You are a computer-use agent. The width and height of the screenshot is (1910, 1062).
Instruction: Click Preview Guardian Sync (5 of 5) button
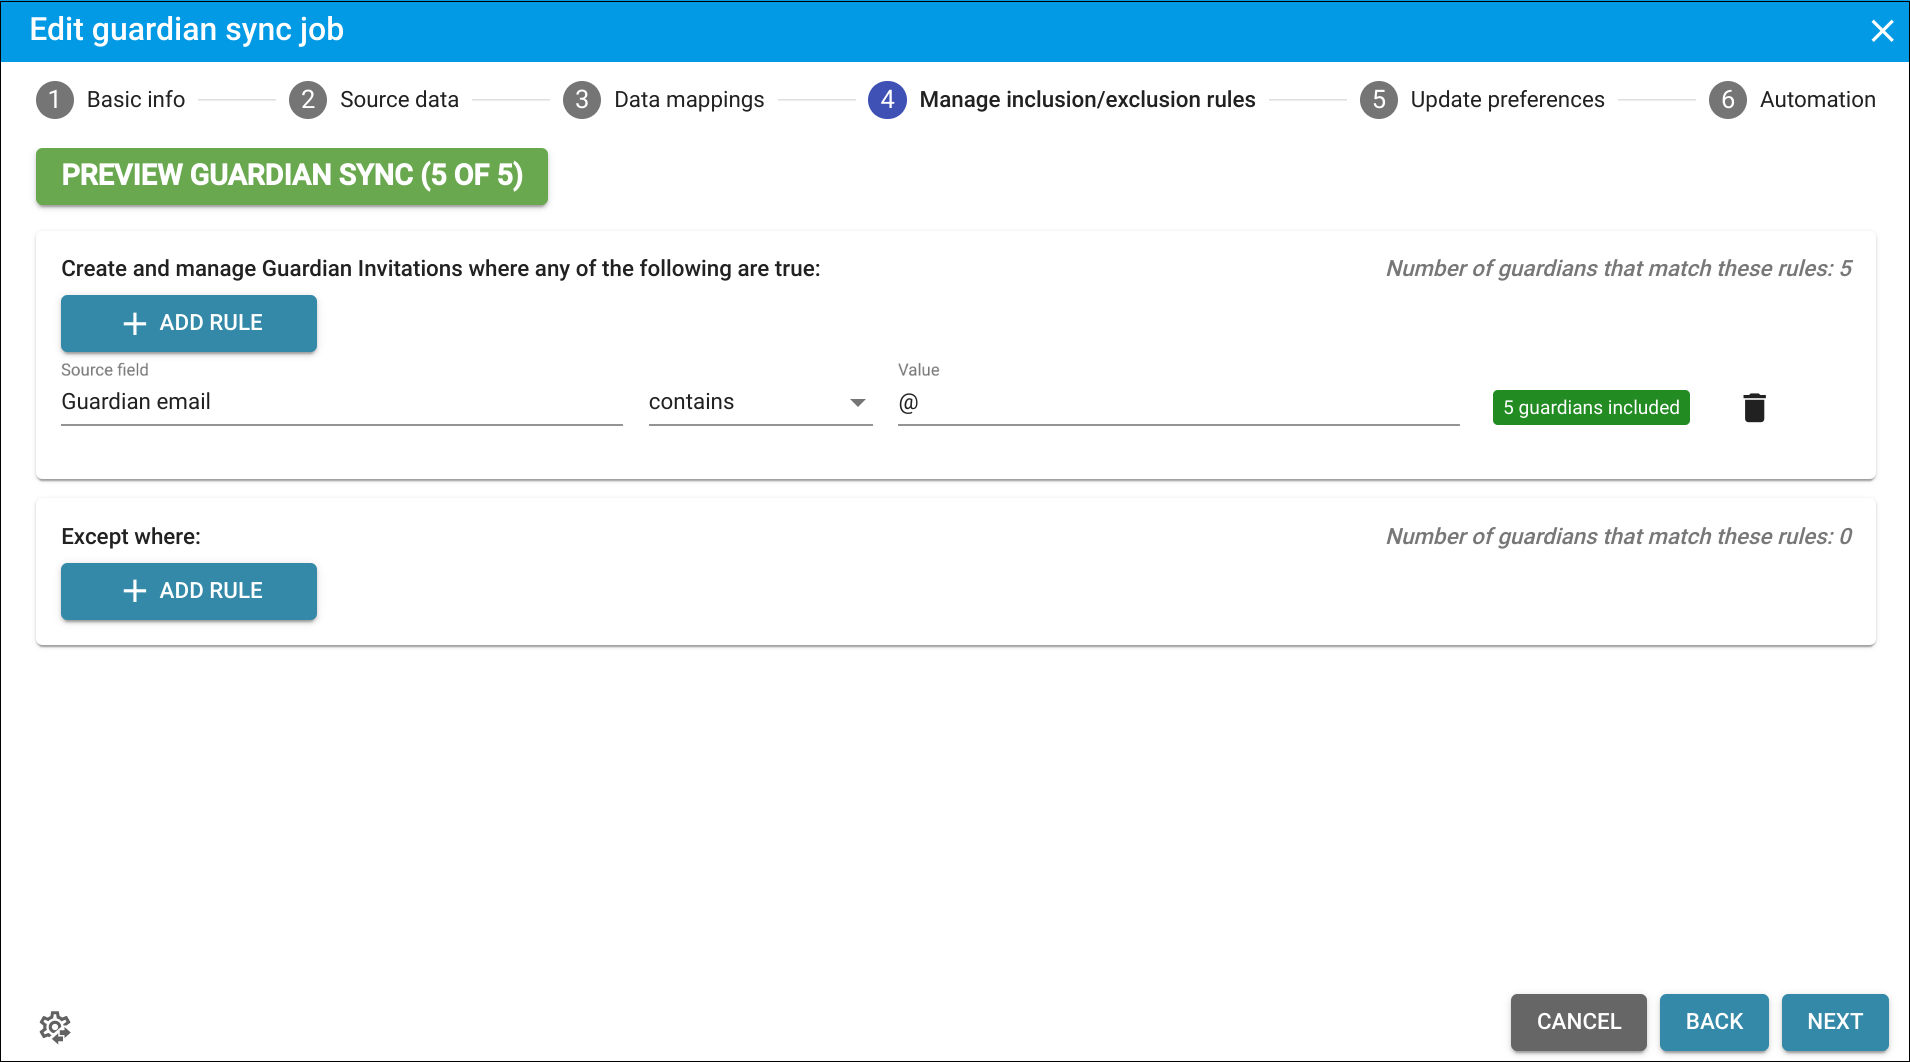292,176
